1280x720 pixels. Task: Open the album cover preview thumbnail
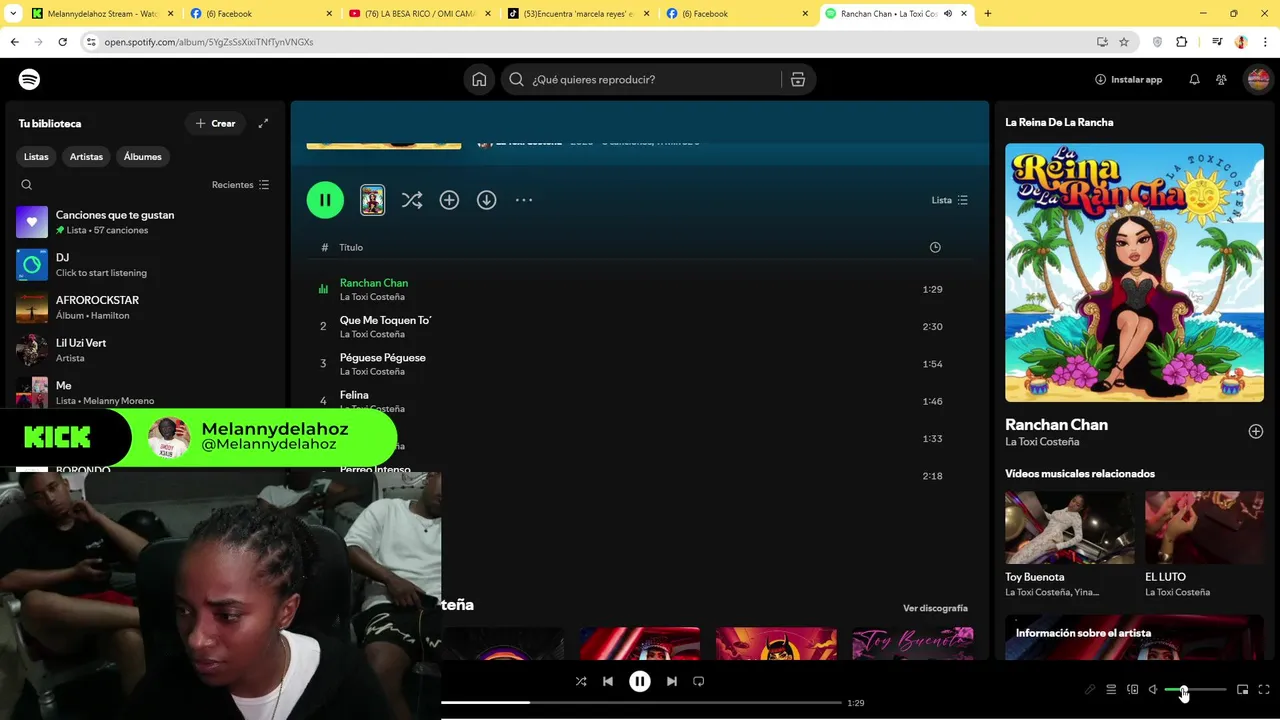pos(372,200)
